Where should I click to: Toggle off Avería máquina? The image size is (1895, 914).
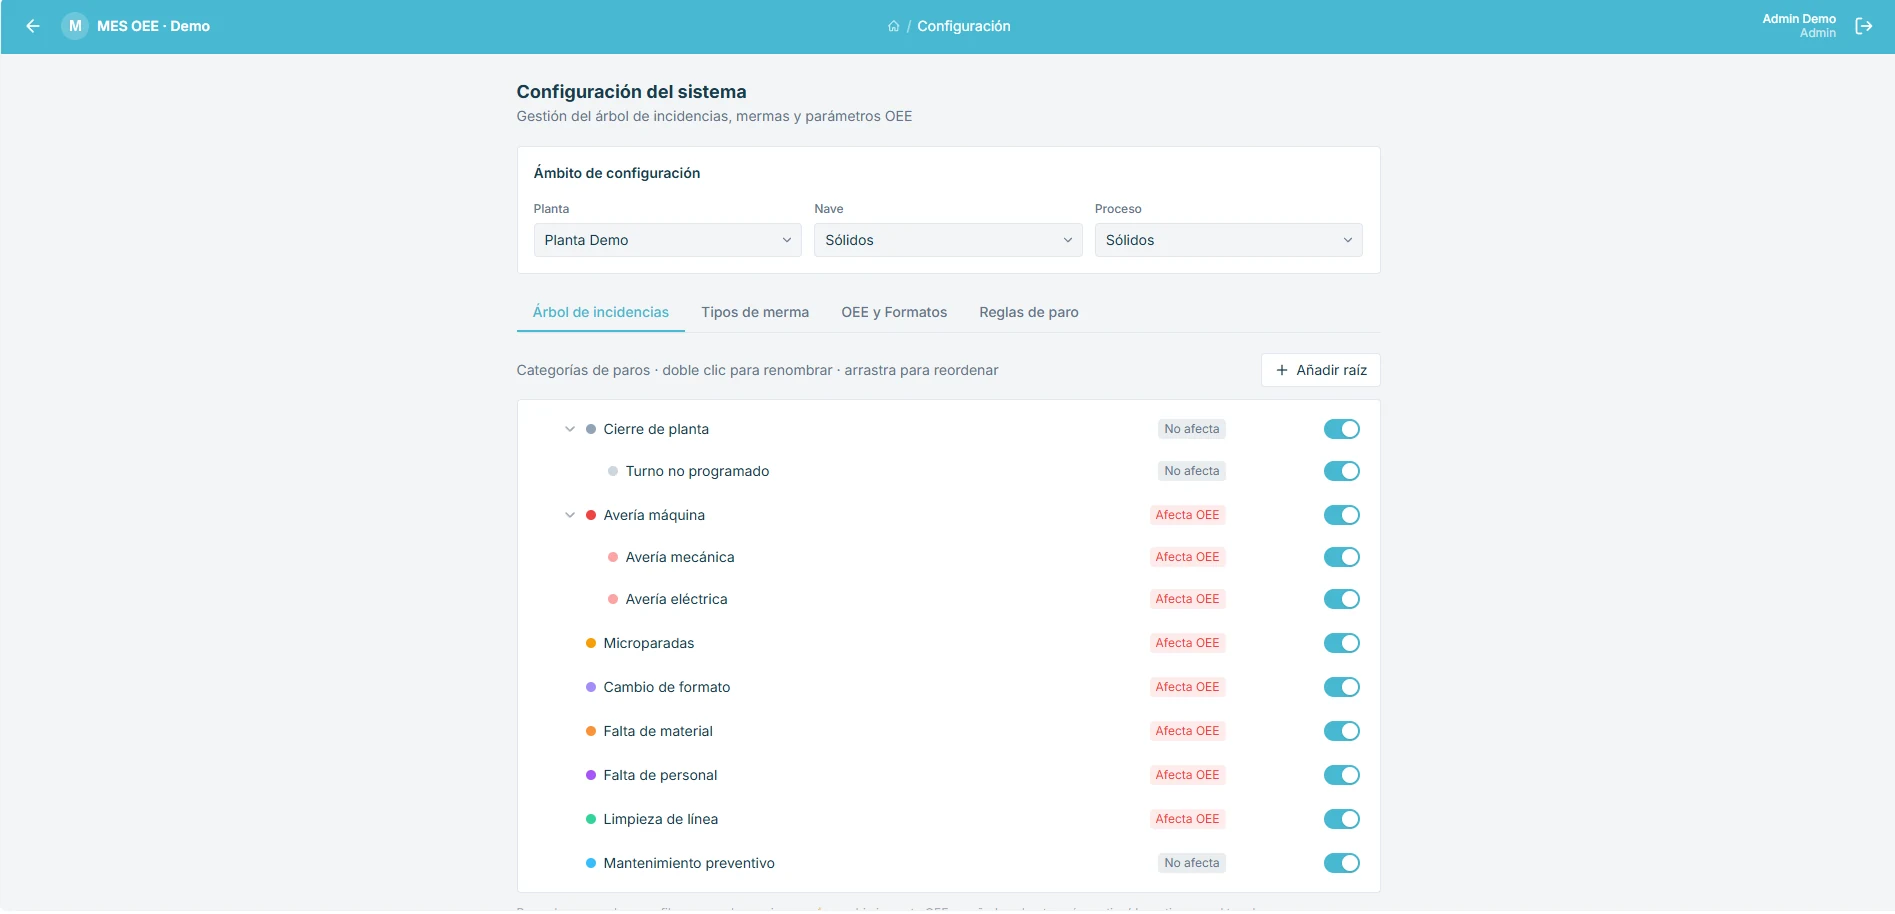coord(1342,515)
